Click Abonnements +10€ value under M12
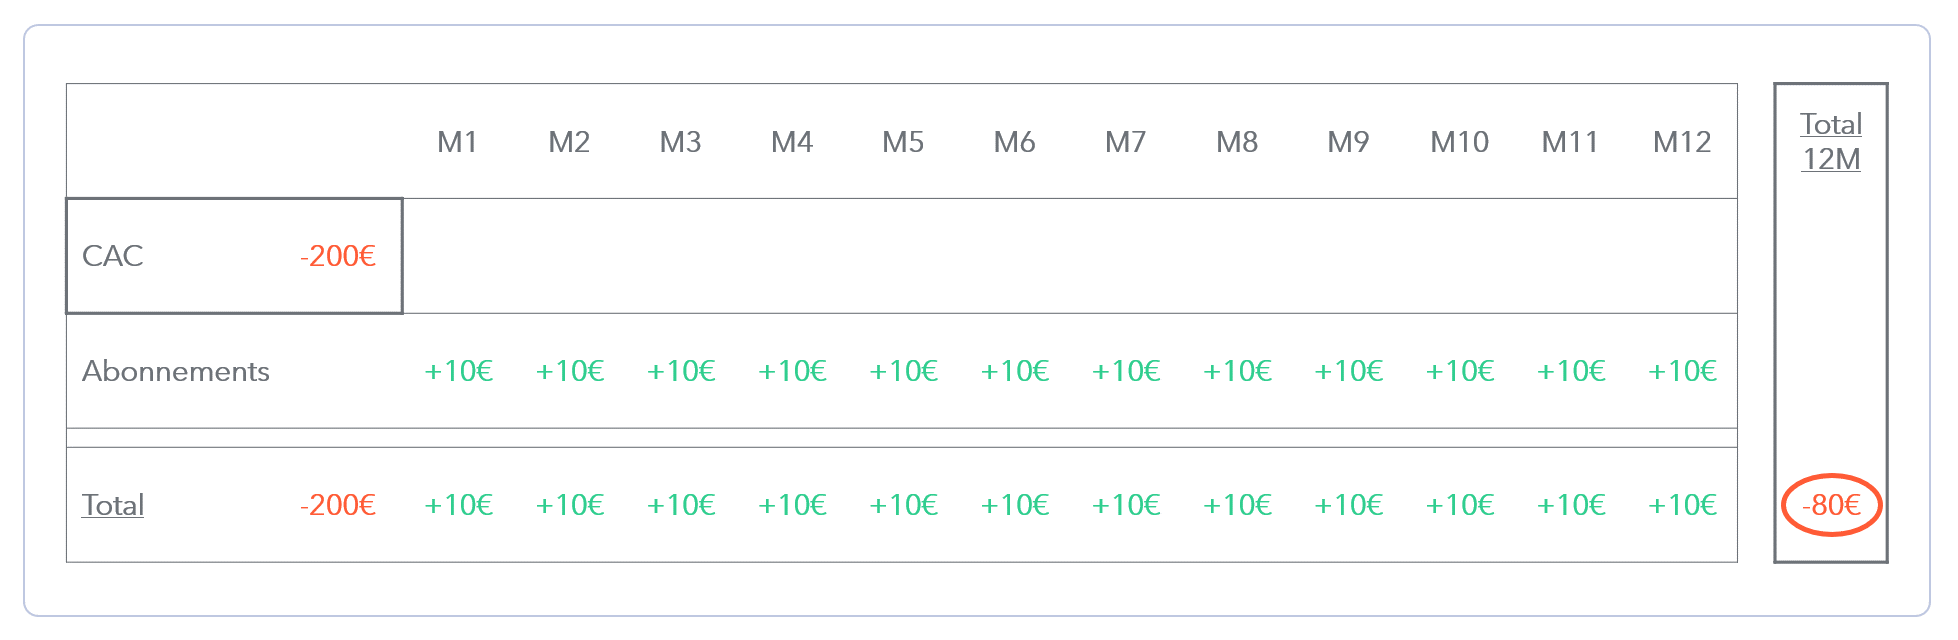 tap(1683, 371)
